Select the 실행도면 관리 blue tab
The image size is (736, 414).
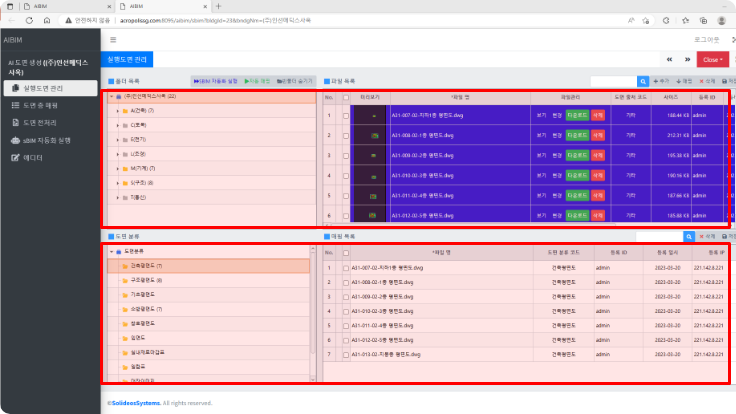[126, 60]
